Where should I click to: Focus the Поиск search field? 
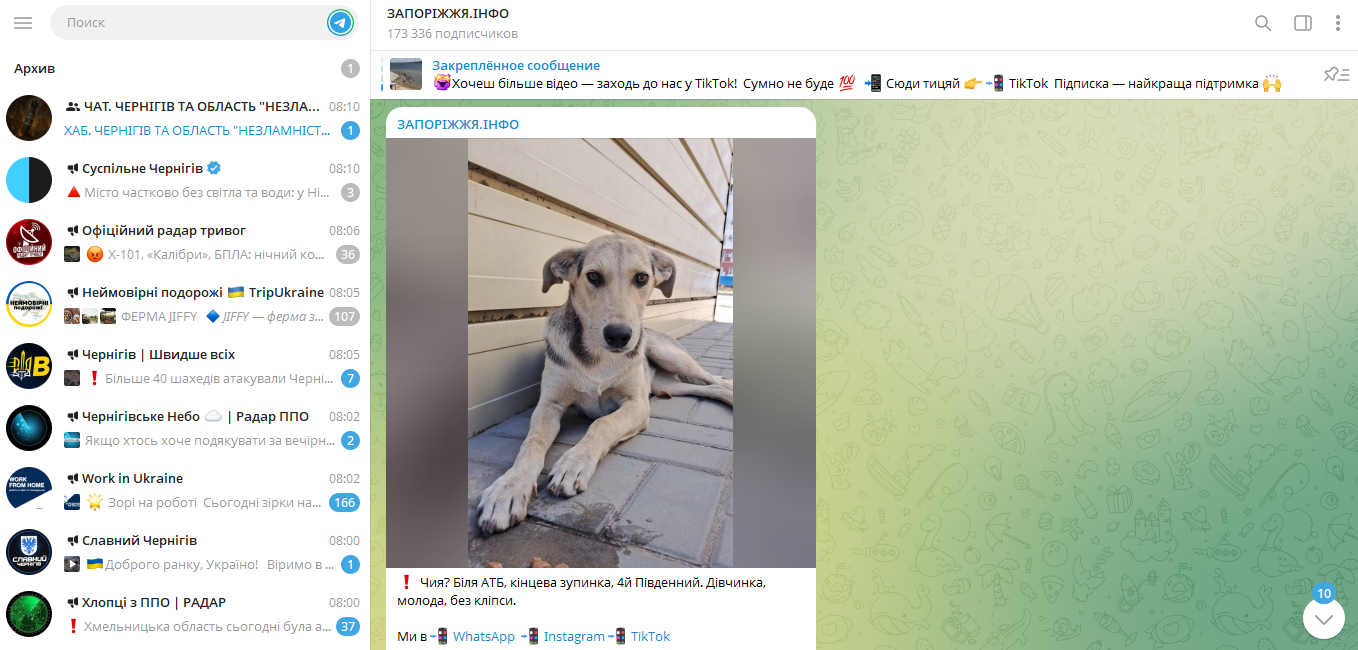click(x=190, y=22)
